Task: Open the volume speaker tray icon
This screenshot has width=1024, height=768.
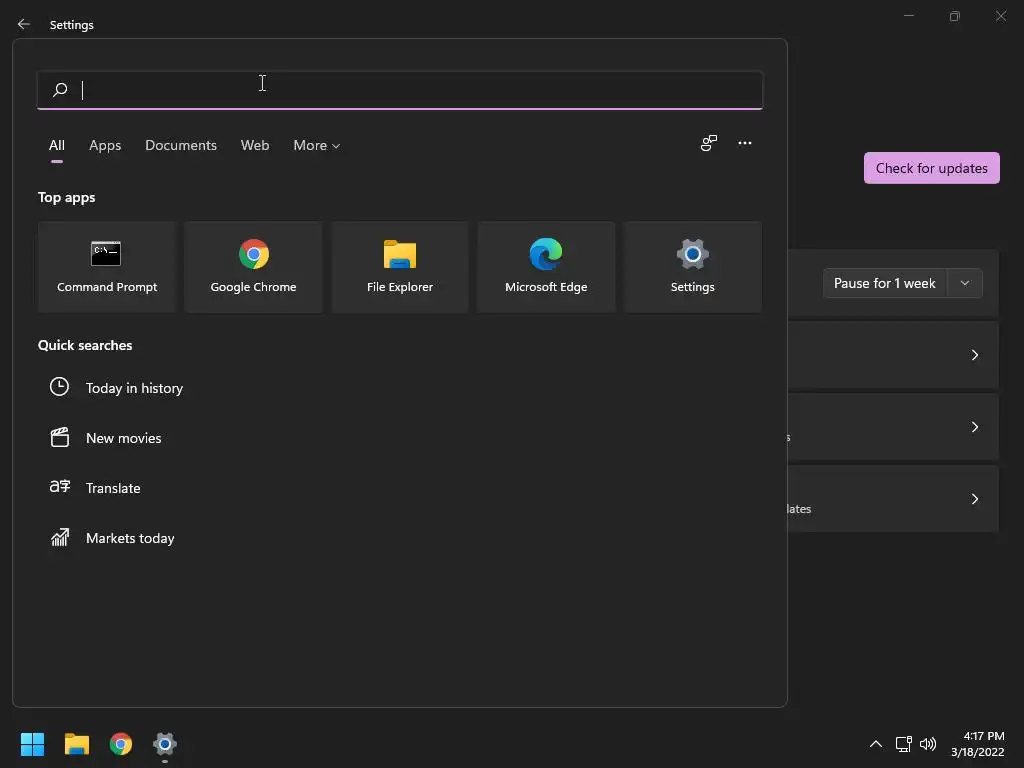Action: [x=927, y=744]
